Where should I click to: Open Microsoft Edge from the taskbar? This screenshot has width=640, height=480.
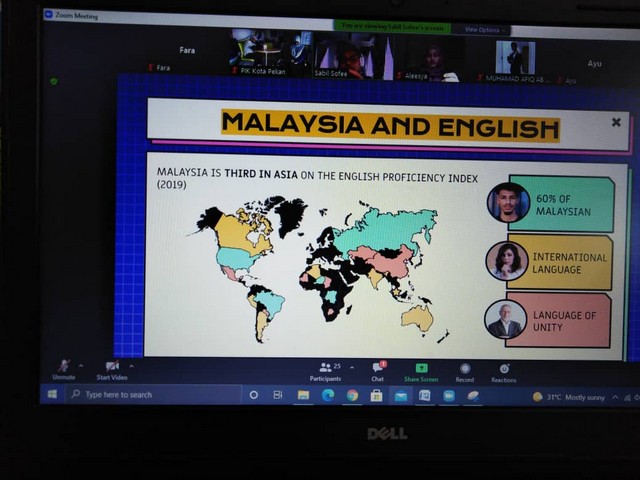pyautogui.click(x=328, y=395)
